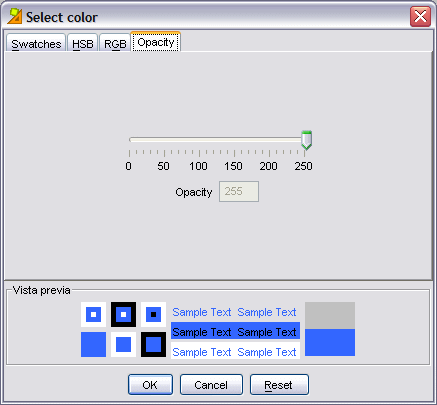Click slider track near the 100 mark

pyautogui.click(x=199, y=140)
